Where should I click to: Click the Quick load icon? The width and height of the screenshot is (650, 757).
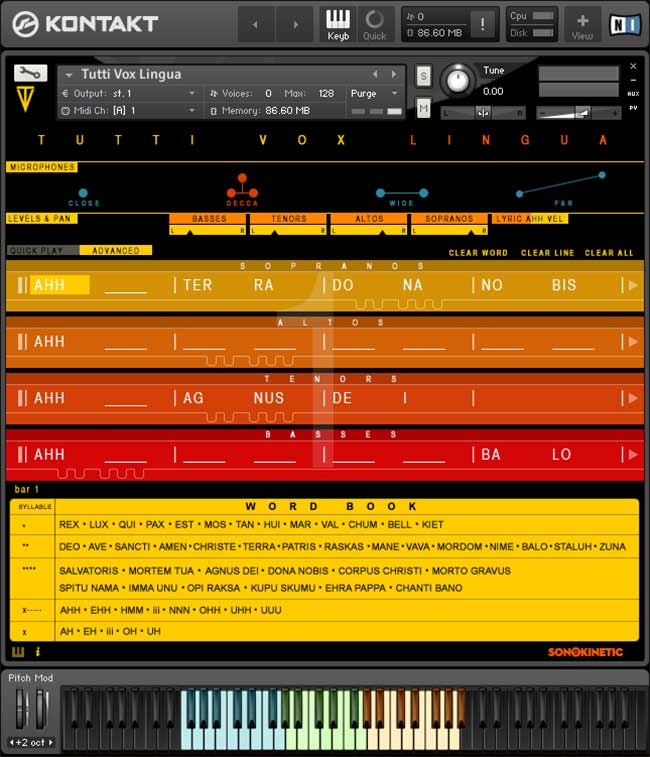coord(374,24)
